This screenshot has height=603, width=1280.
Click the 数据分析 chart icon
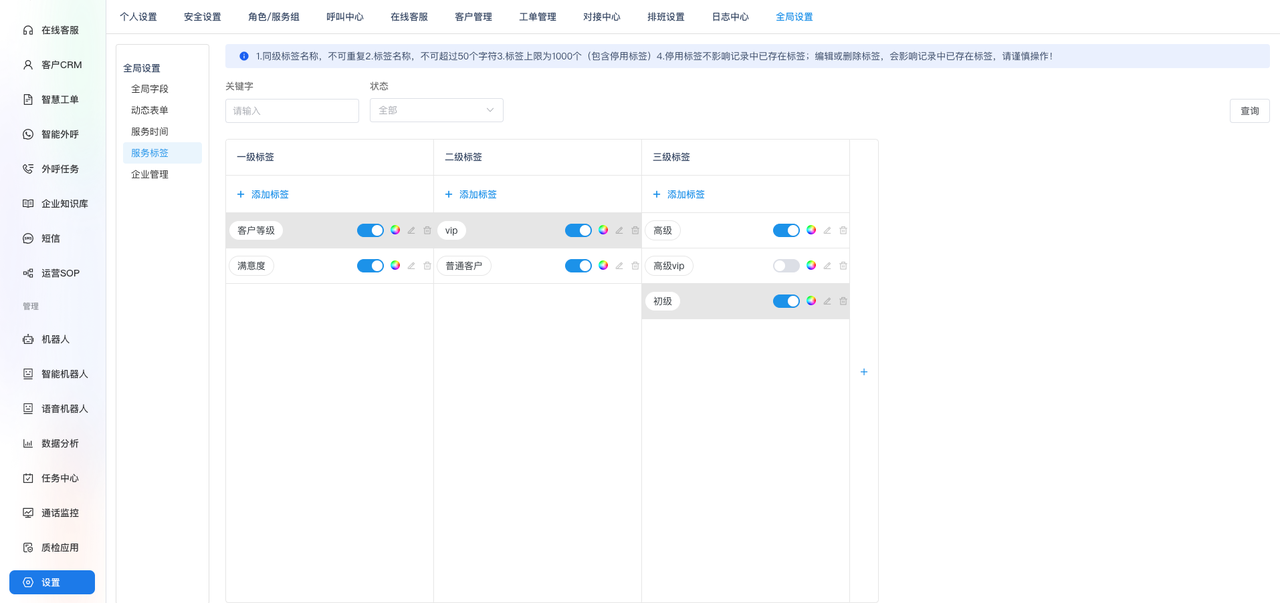pyautogui.click(x=28, y=443)
